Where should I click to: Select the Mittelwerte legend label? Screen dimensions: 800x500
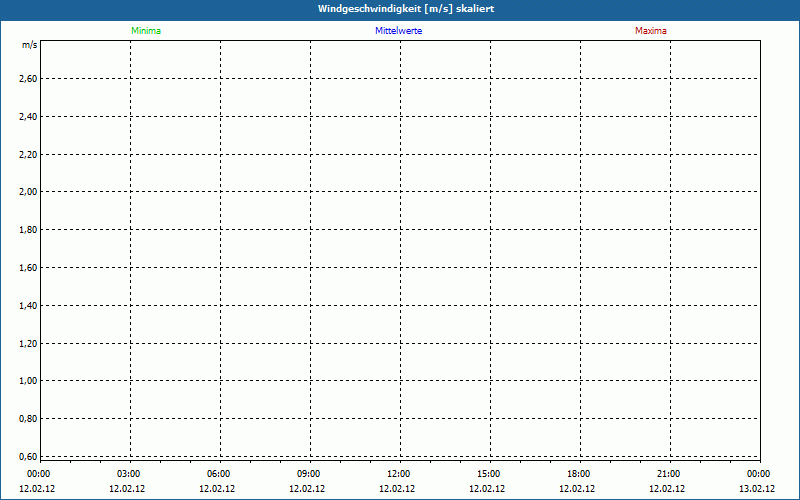[398, 31]
